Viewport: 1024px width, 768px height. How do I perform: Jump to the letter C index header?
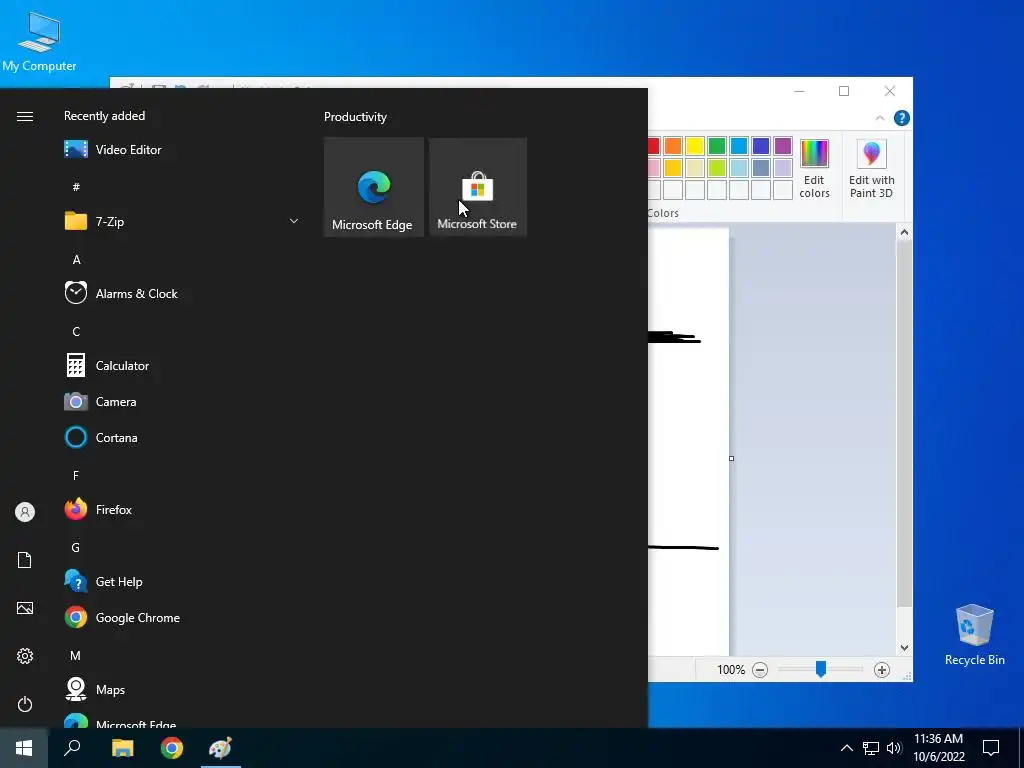click(x=76, y=332)
